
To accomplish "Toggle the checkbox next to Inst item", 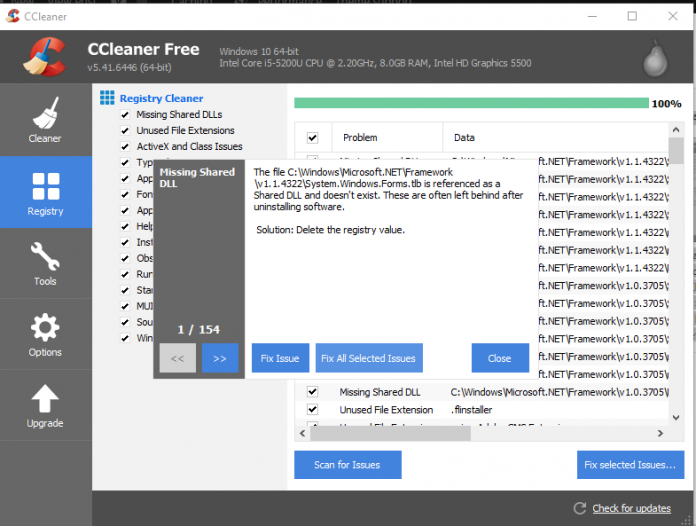I will [x=125, y=243].
